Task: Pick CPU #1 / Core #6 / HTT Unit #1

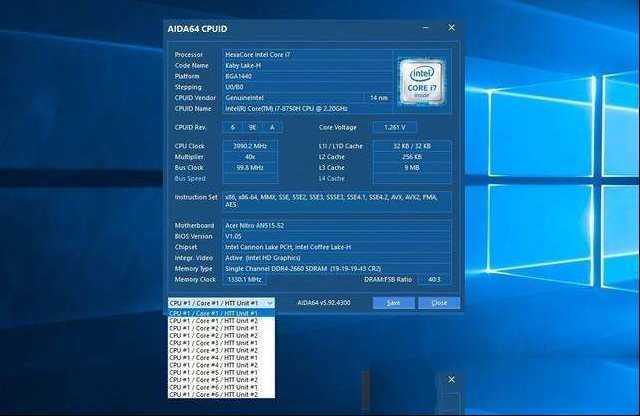Action: coord(221,387)
